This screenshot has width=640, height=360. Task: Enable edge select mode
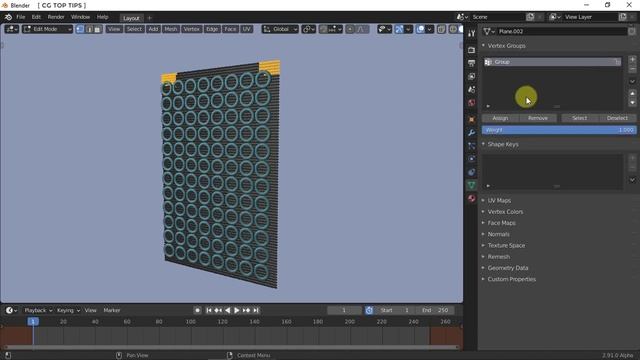coord(89,29)
